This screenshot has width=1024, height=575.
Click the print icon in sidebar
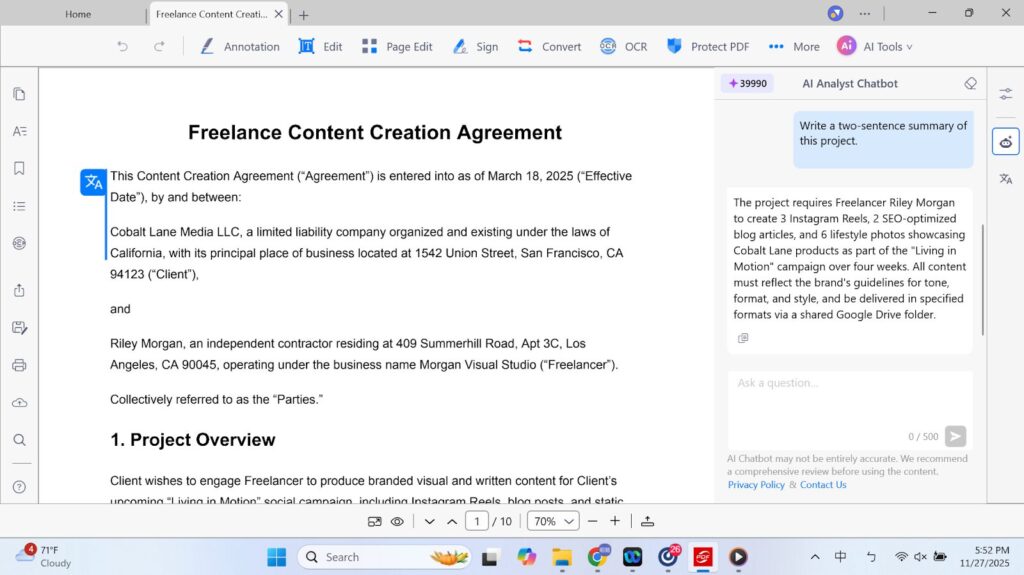pyautogui.click(x=19, y=365)
